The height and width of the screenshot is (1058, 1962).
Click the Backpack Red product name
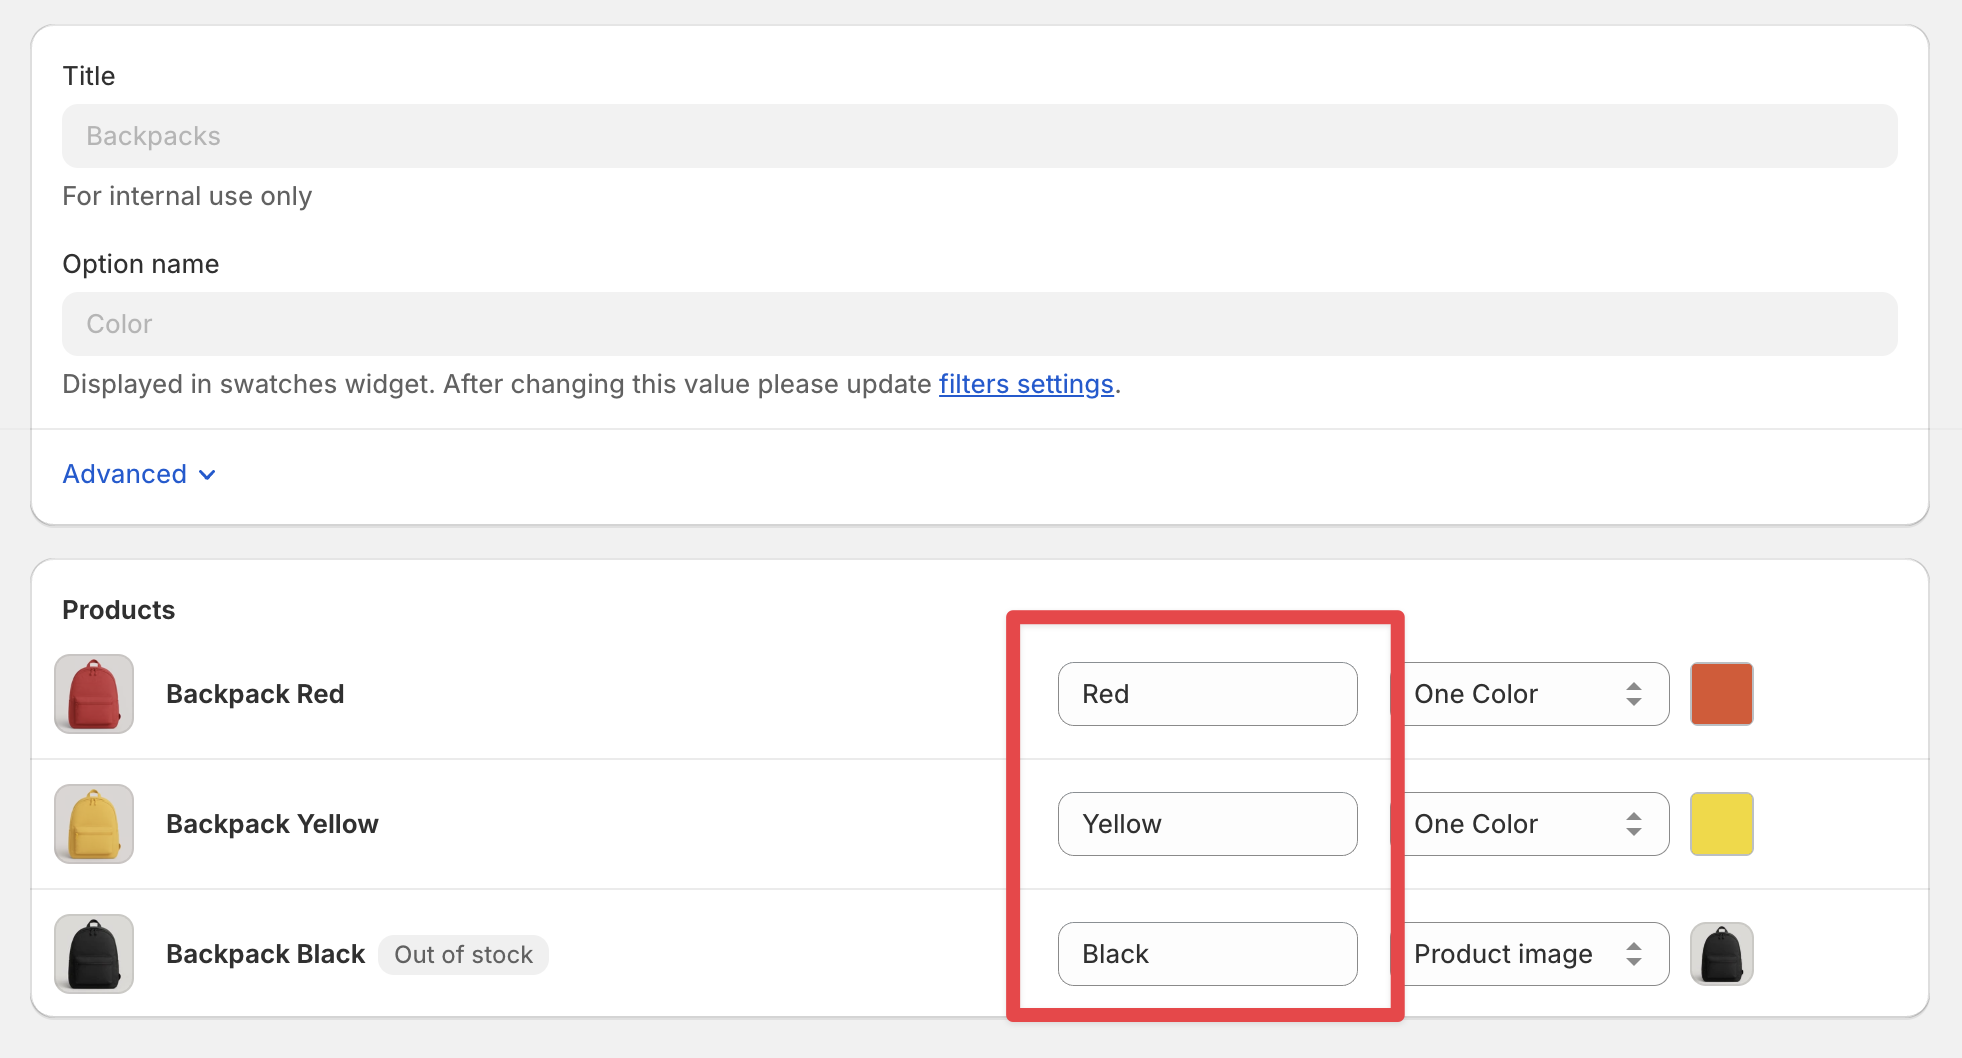(x=255, y=694)
